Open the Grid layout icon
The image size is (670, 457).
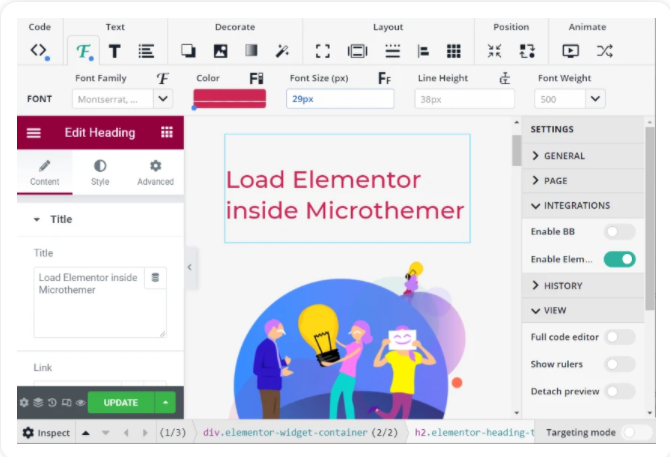(x=453, y=51)
